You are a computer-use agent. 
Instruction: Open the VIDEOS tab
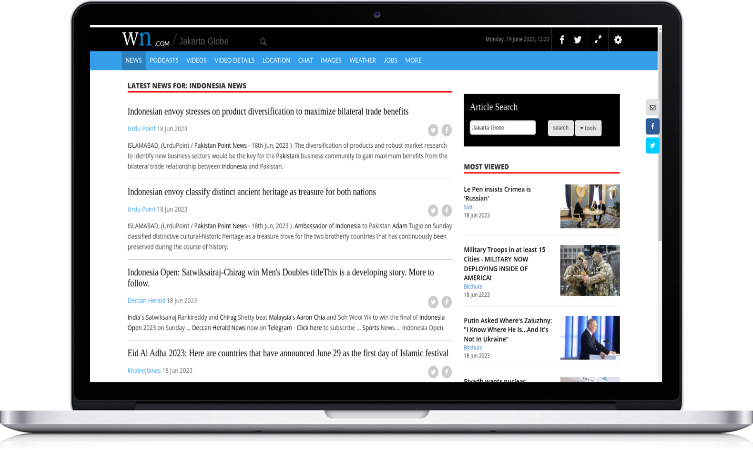click(196, 61)
